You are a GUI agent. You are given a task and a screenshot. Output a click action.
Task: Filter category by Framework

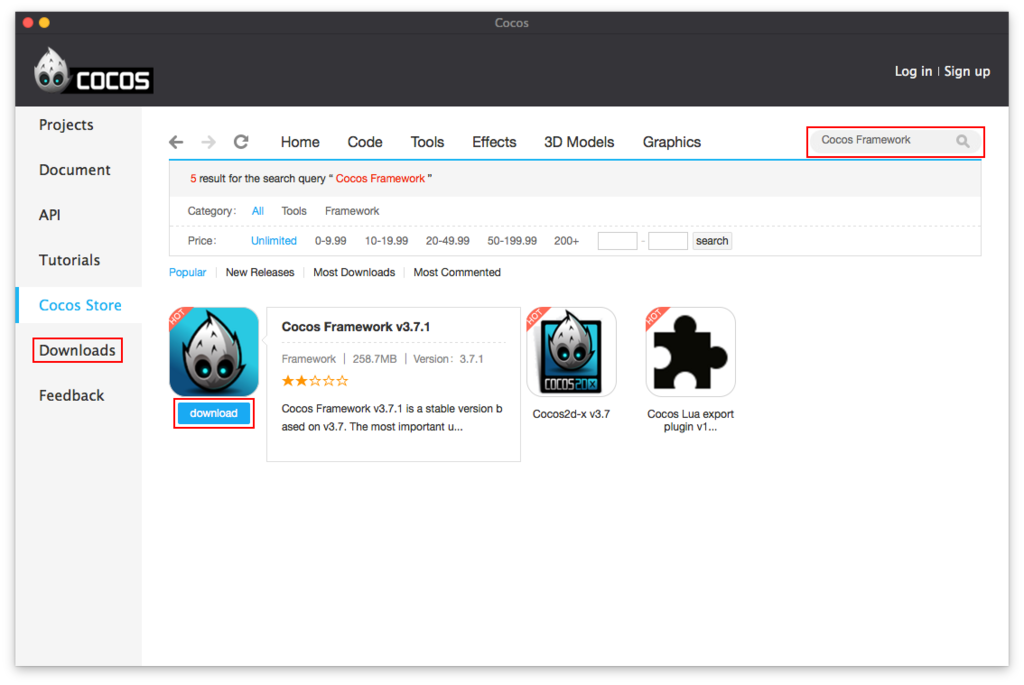pyautogui.click(x=352, y=211)
